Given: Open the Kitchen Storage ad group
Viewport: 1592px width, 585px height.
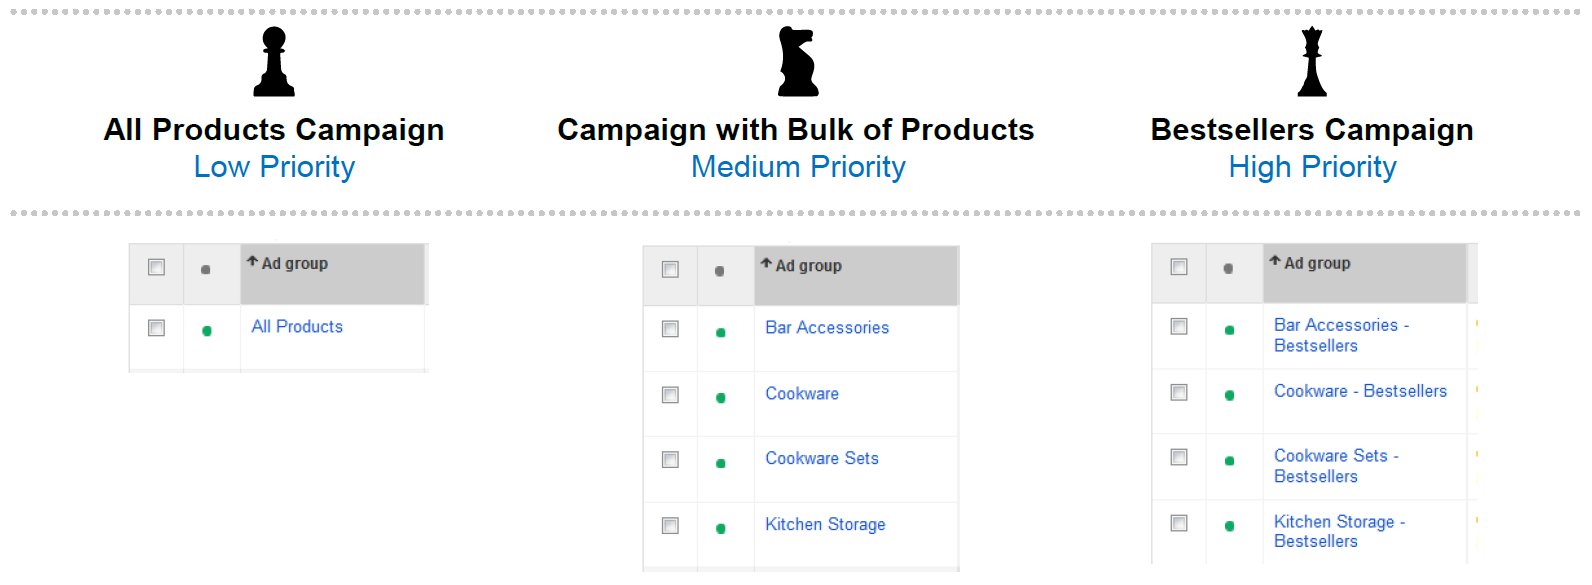Looking at the screenshot, I should click(x=825, y=524).
